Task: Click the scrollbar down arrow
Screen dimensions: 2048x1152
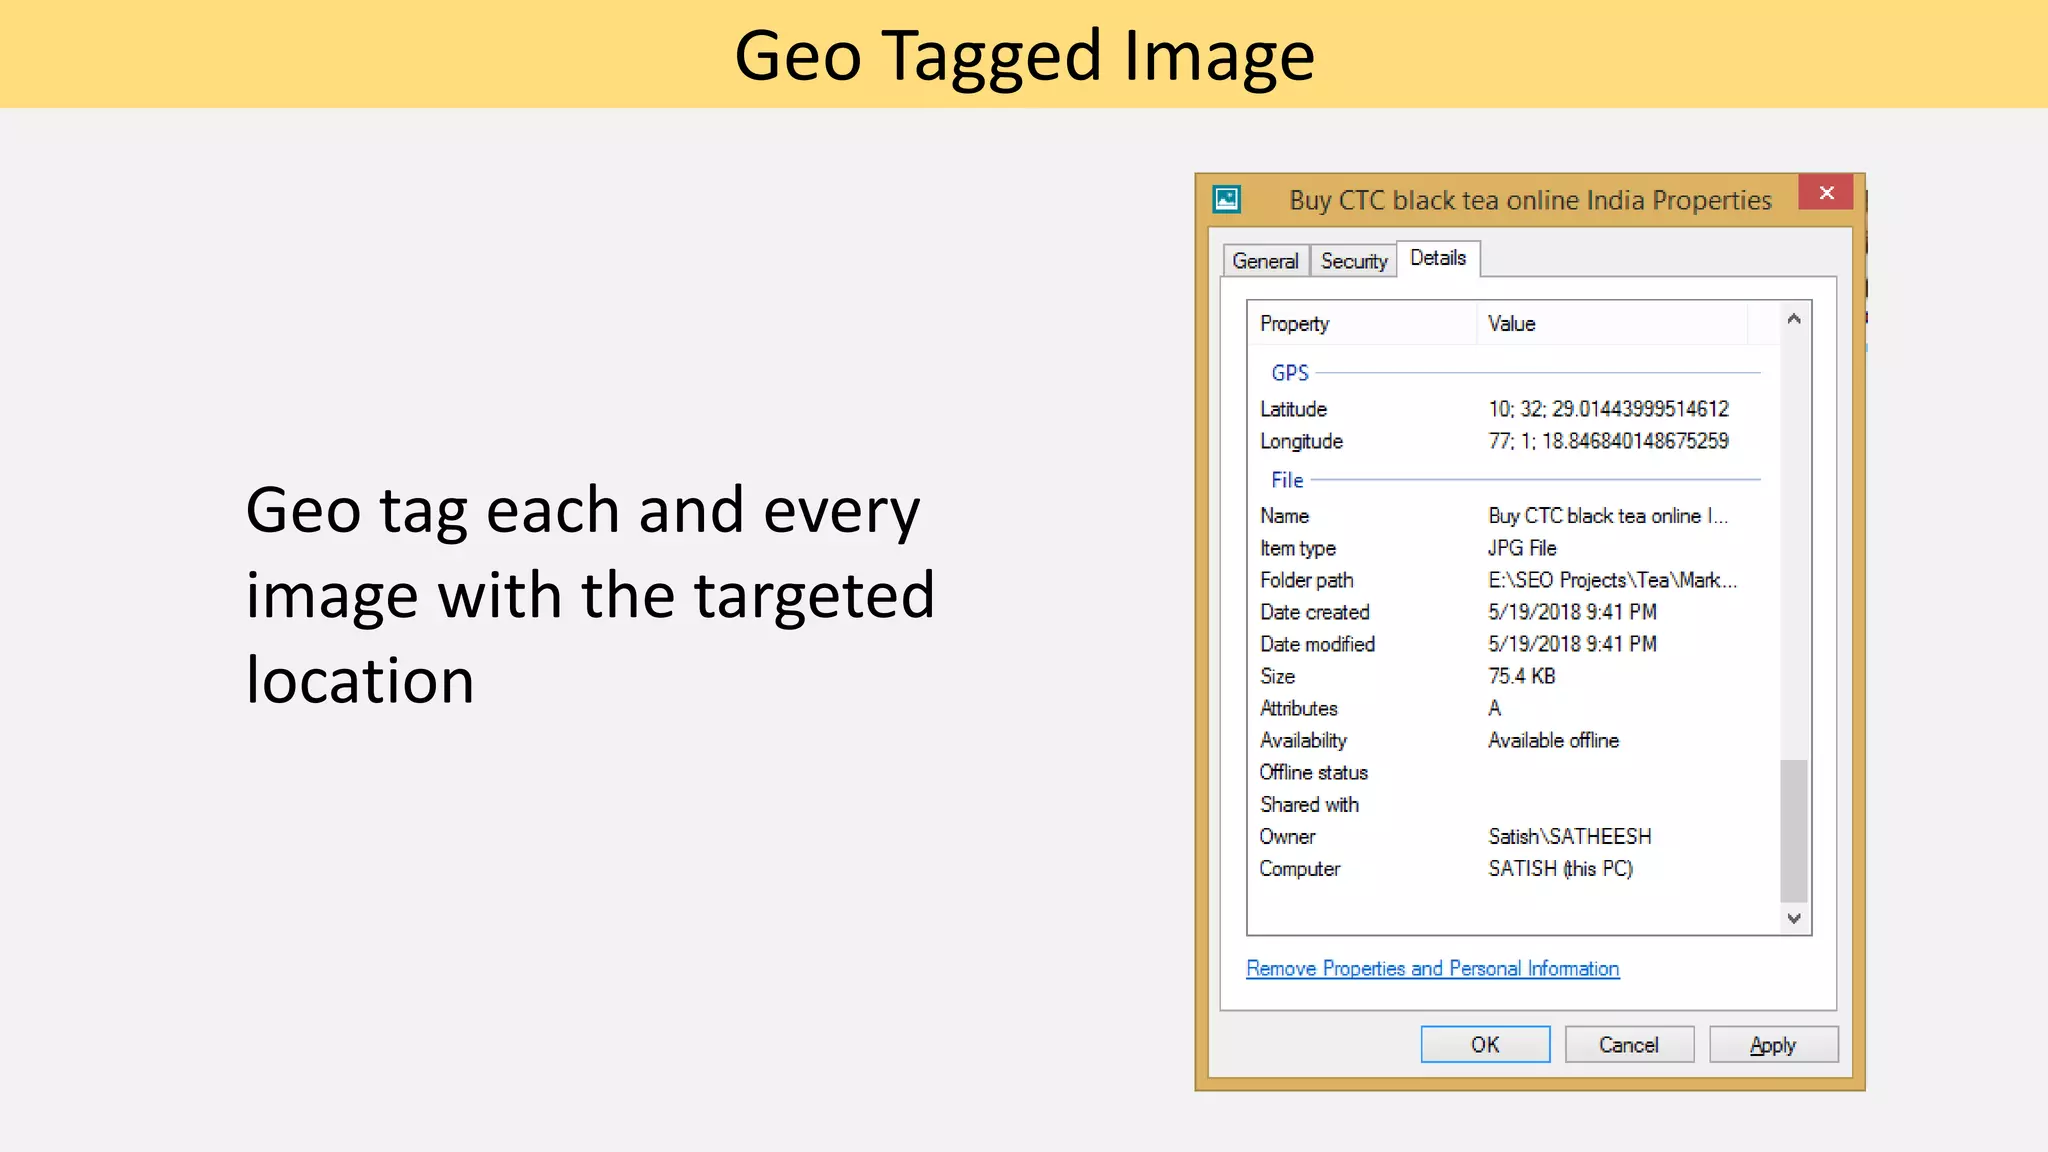Action: click(x=1794, y=918)
